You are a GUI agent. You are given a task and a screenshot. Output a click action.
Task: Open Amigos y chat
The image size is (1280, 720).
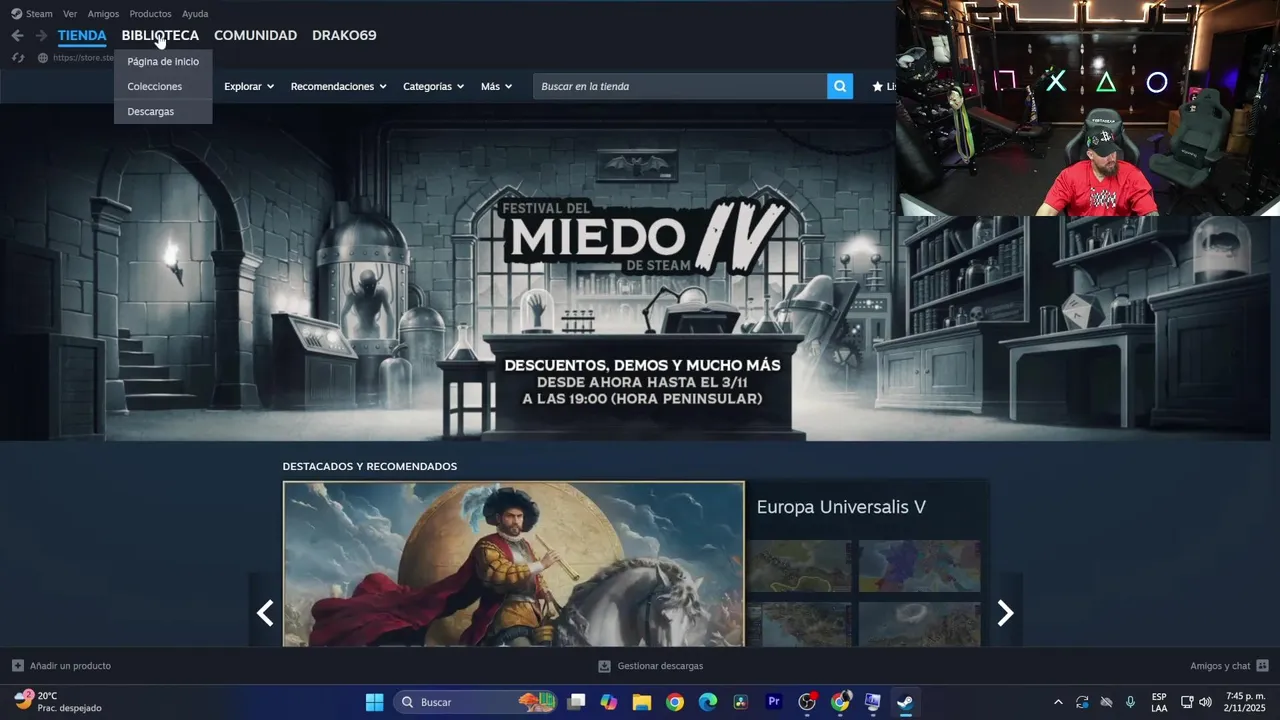point(1229,666)
